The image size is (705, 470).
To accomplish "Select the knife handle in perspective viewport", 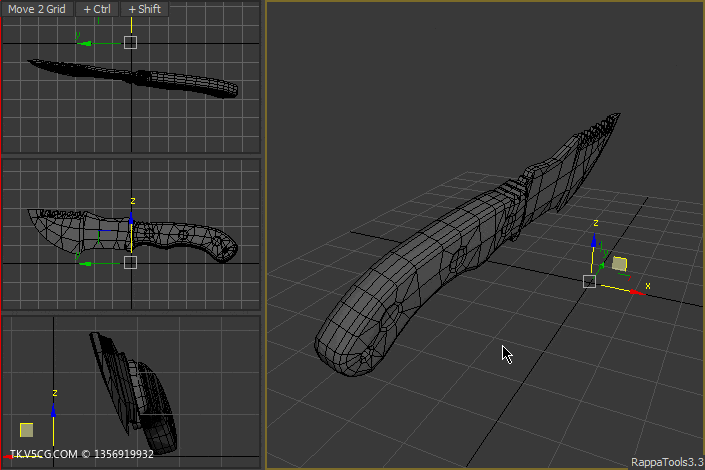I will (x=405, y=288).
